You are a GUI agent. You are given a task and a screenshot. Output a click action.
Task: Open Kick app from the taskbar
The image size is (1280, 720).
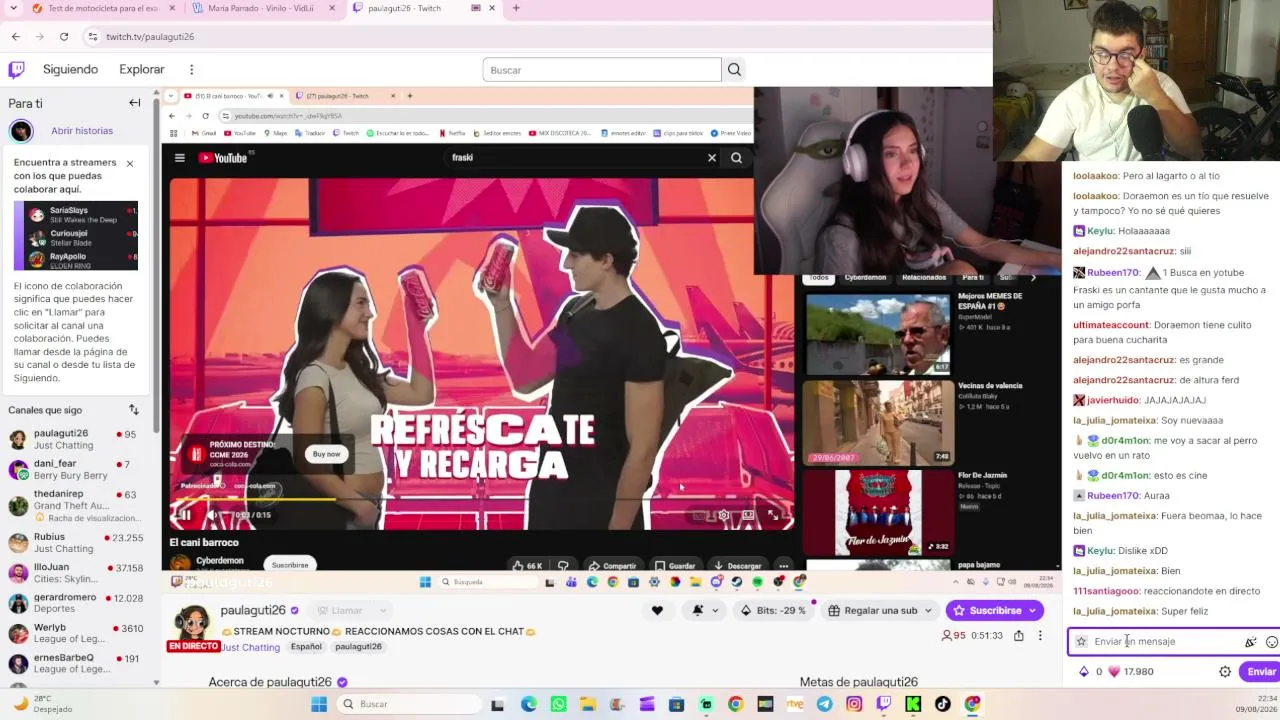tap(913, 704)
